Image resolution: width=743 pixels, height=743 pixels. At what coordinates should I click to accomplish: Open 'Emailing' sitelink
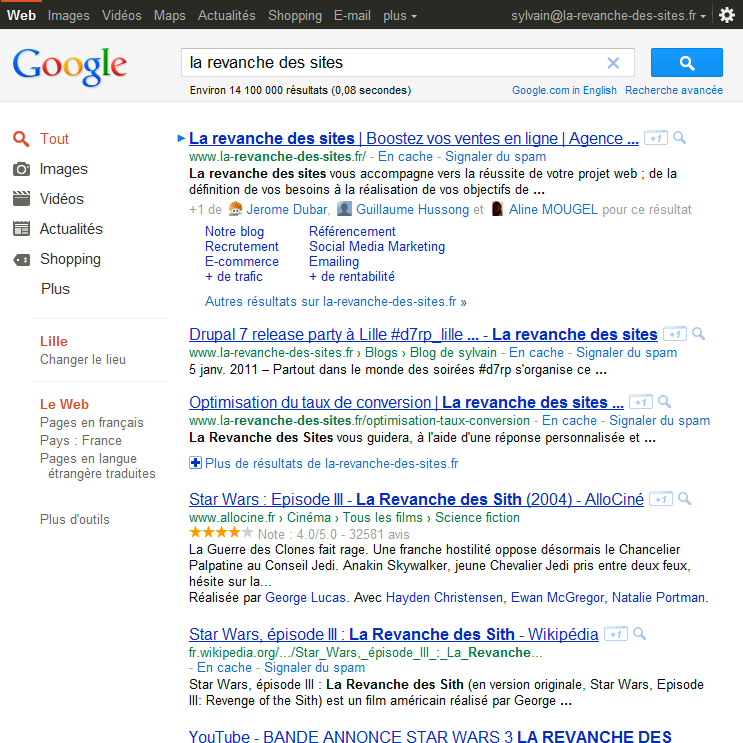tap(334, 262)
